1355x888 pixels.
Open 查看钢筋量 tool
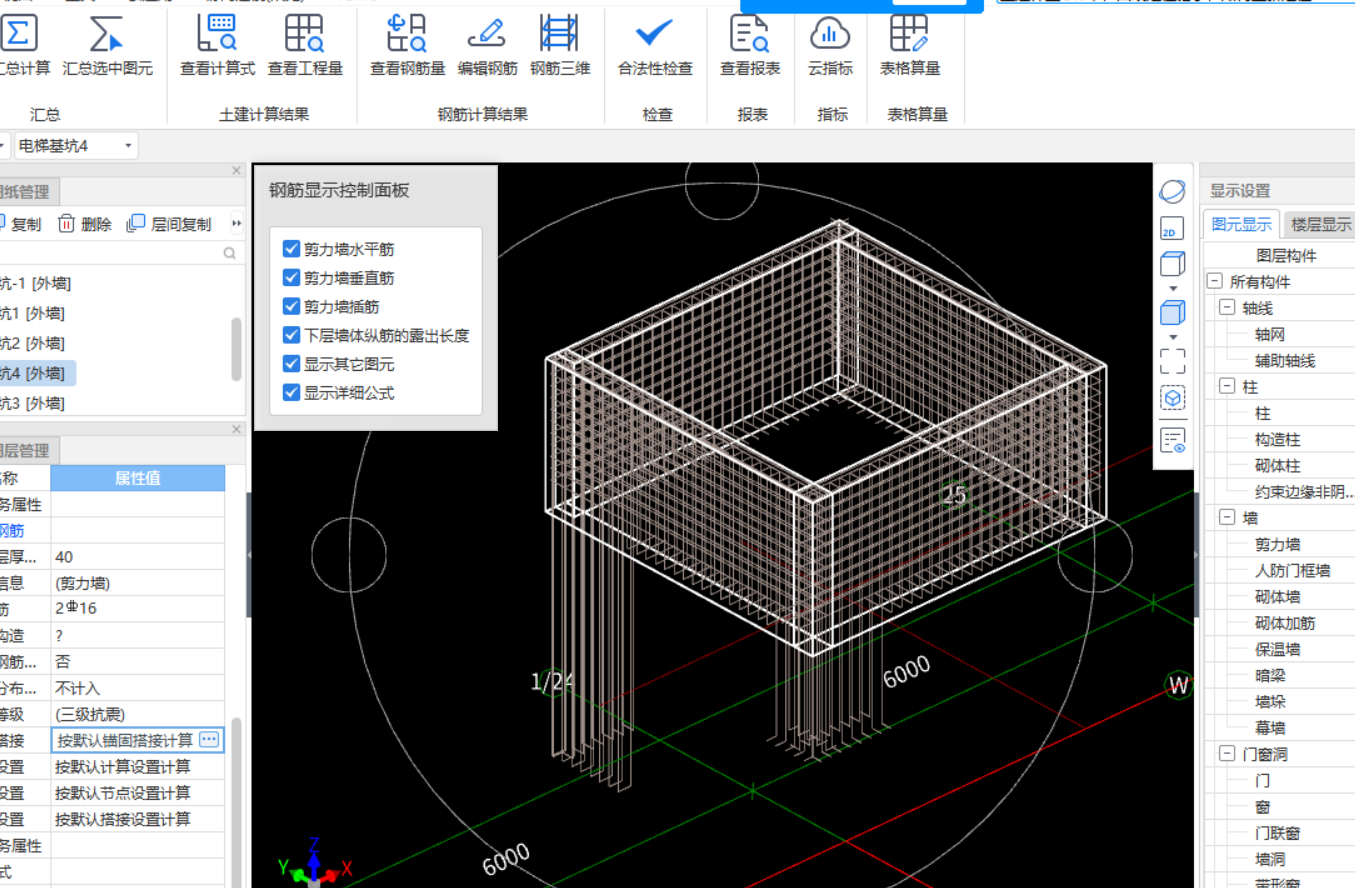coord(407,46)
